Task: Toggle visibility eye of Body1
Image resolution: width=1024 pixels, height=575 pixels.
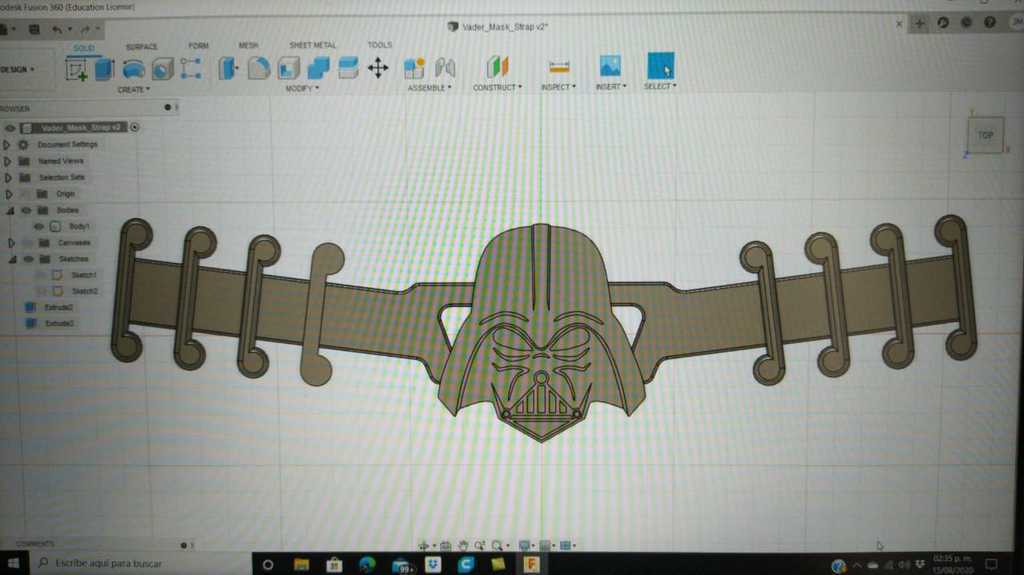Action: pyautogui.click(x=39, y=227)
